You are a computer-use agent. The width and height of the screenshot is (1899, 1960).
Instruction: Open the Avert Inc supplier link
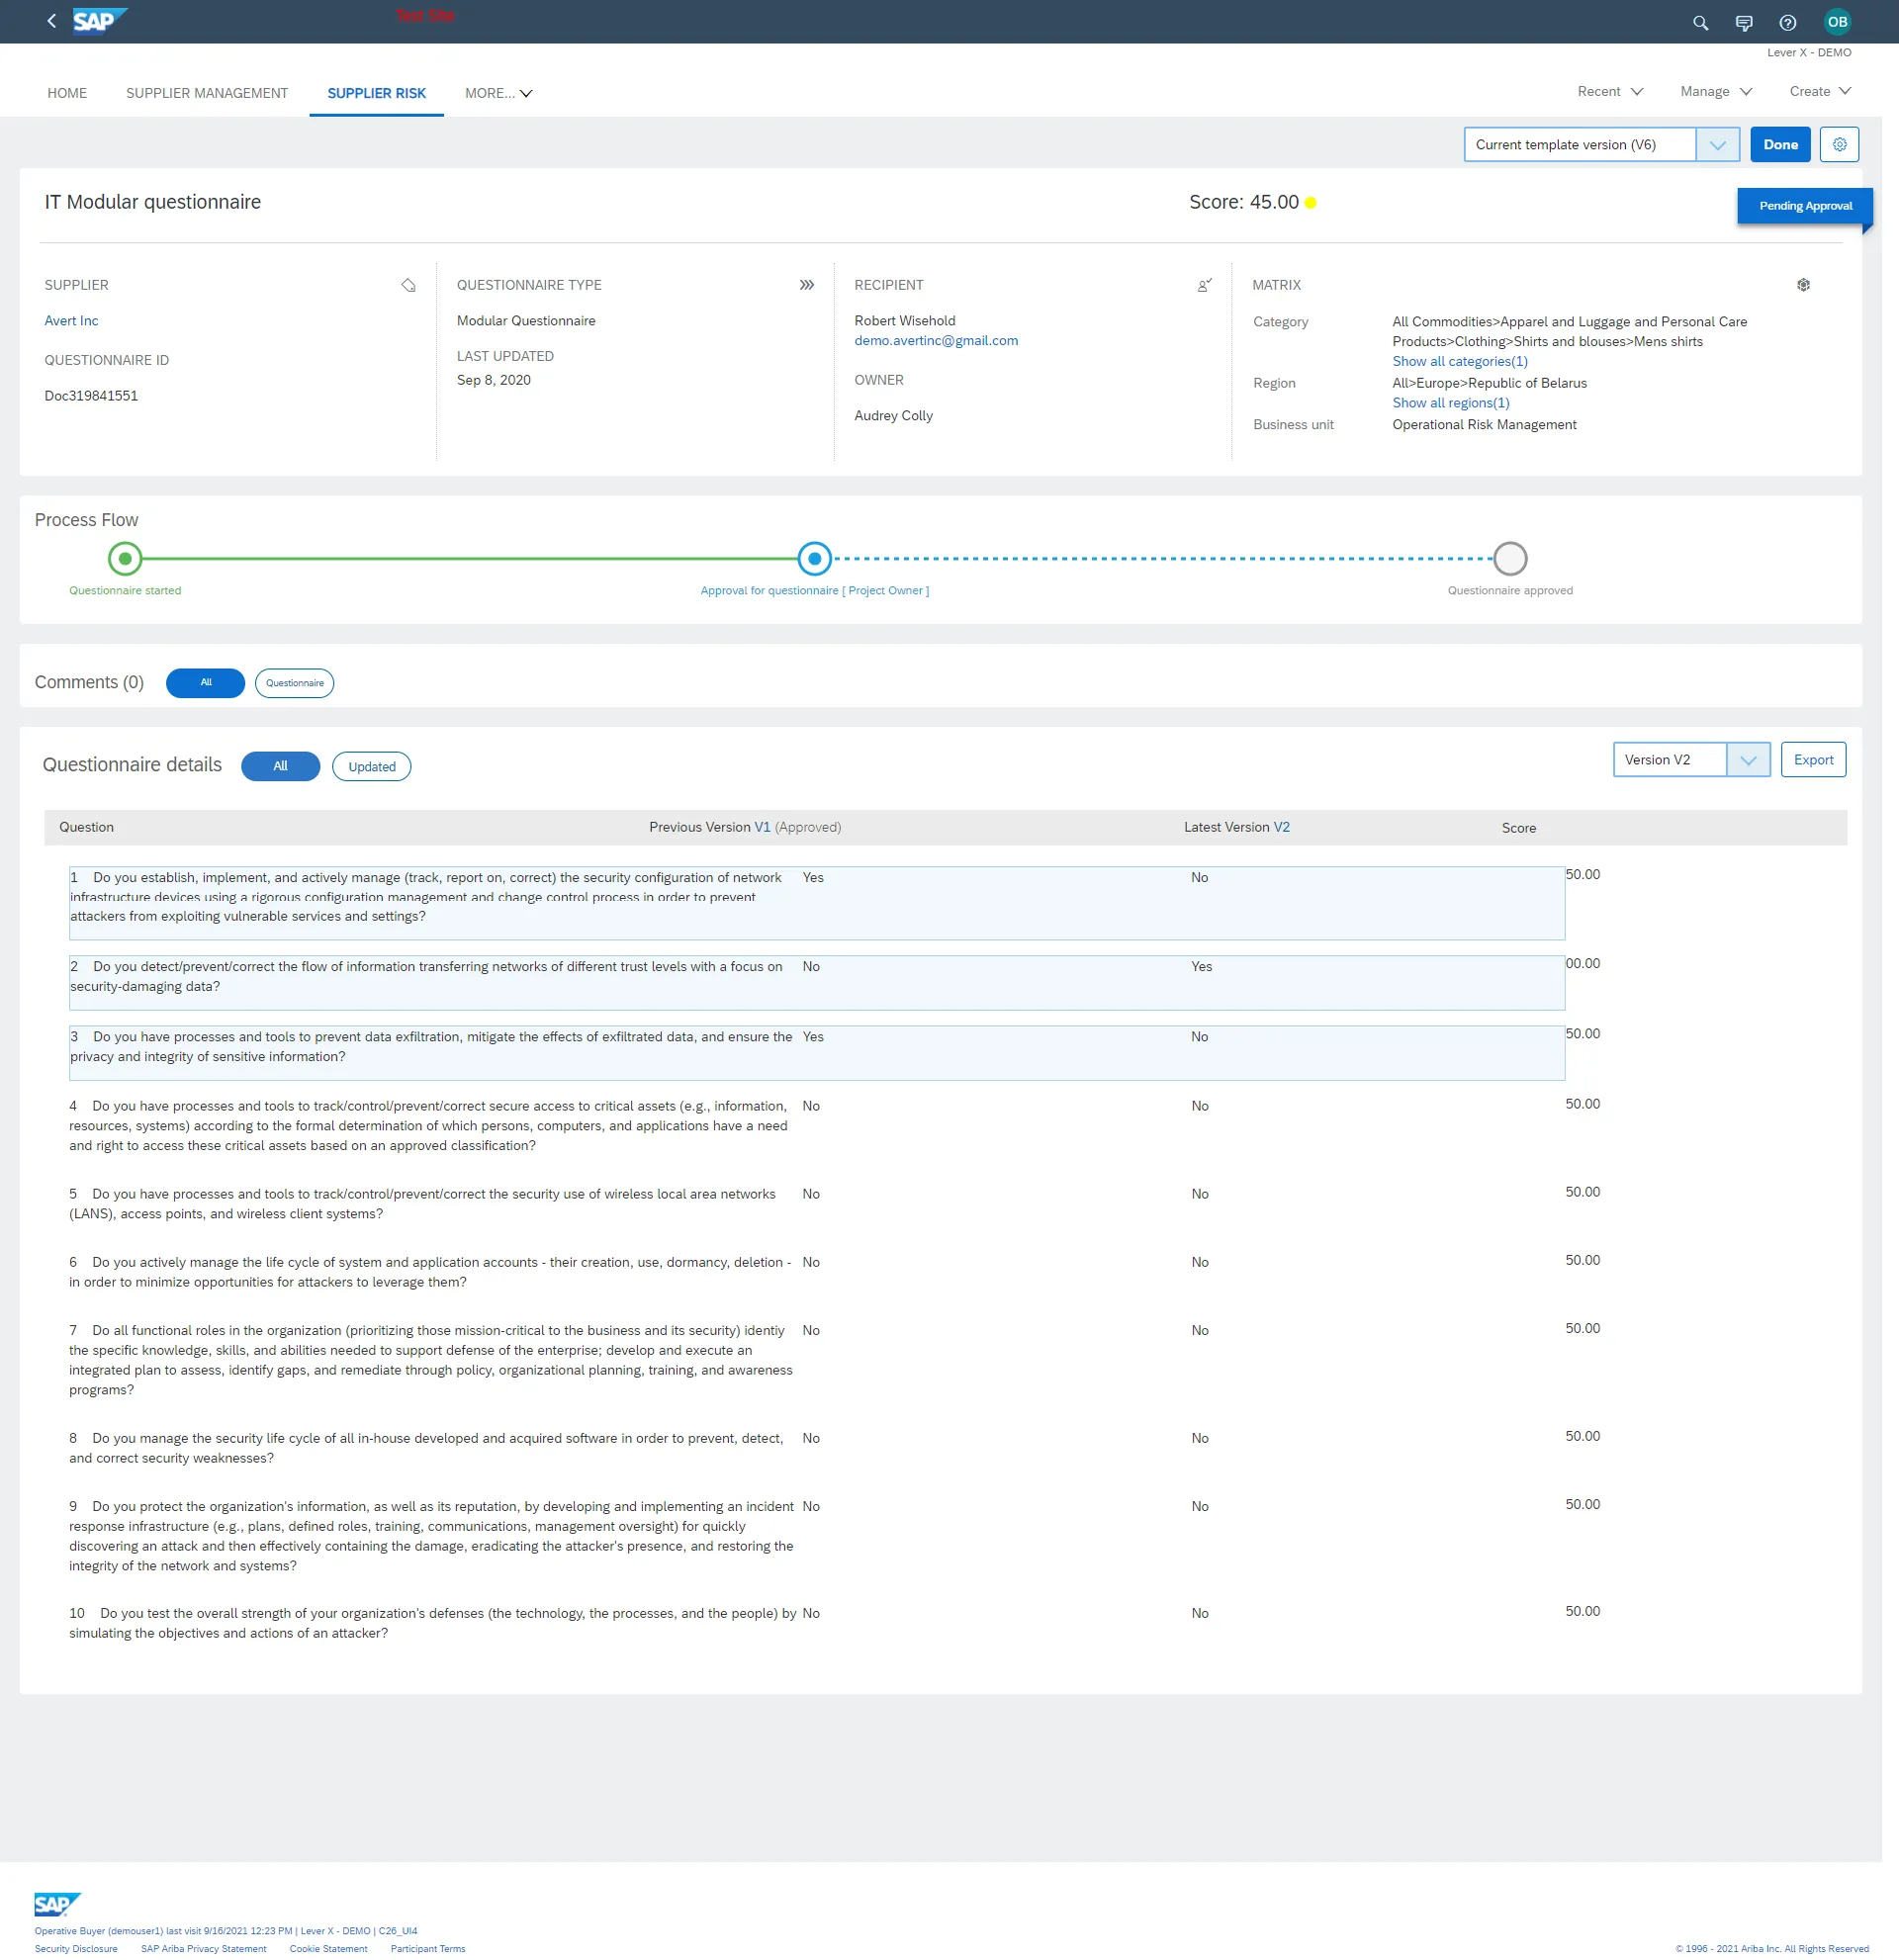pyautogui.click(x=71, y=321)
